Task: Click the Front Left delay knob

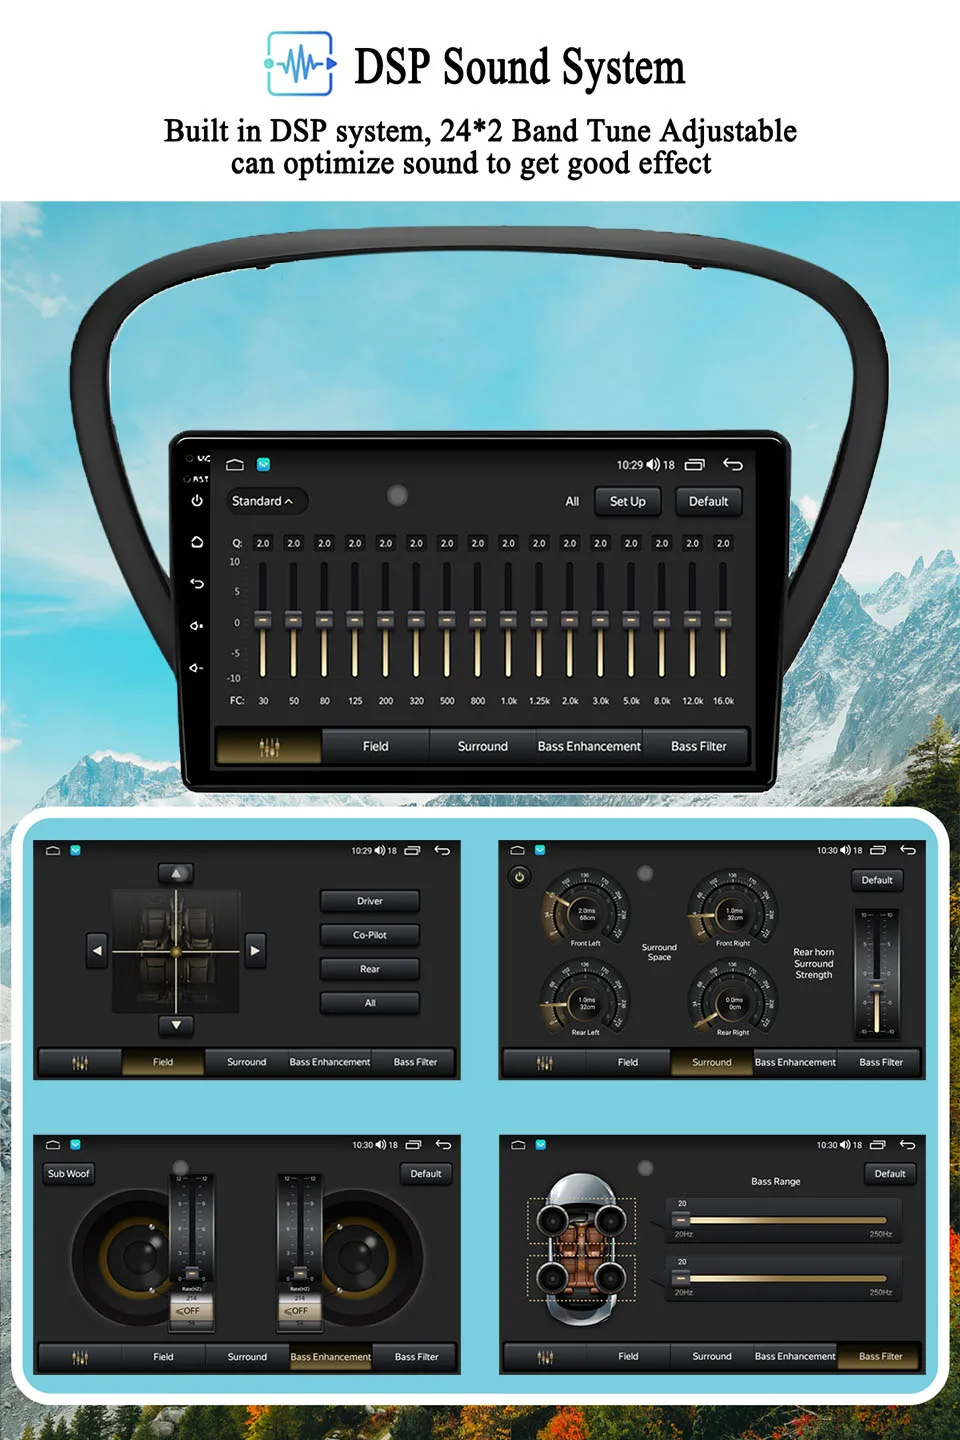Action: click(585, 907)
